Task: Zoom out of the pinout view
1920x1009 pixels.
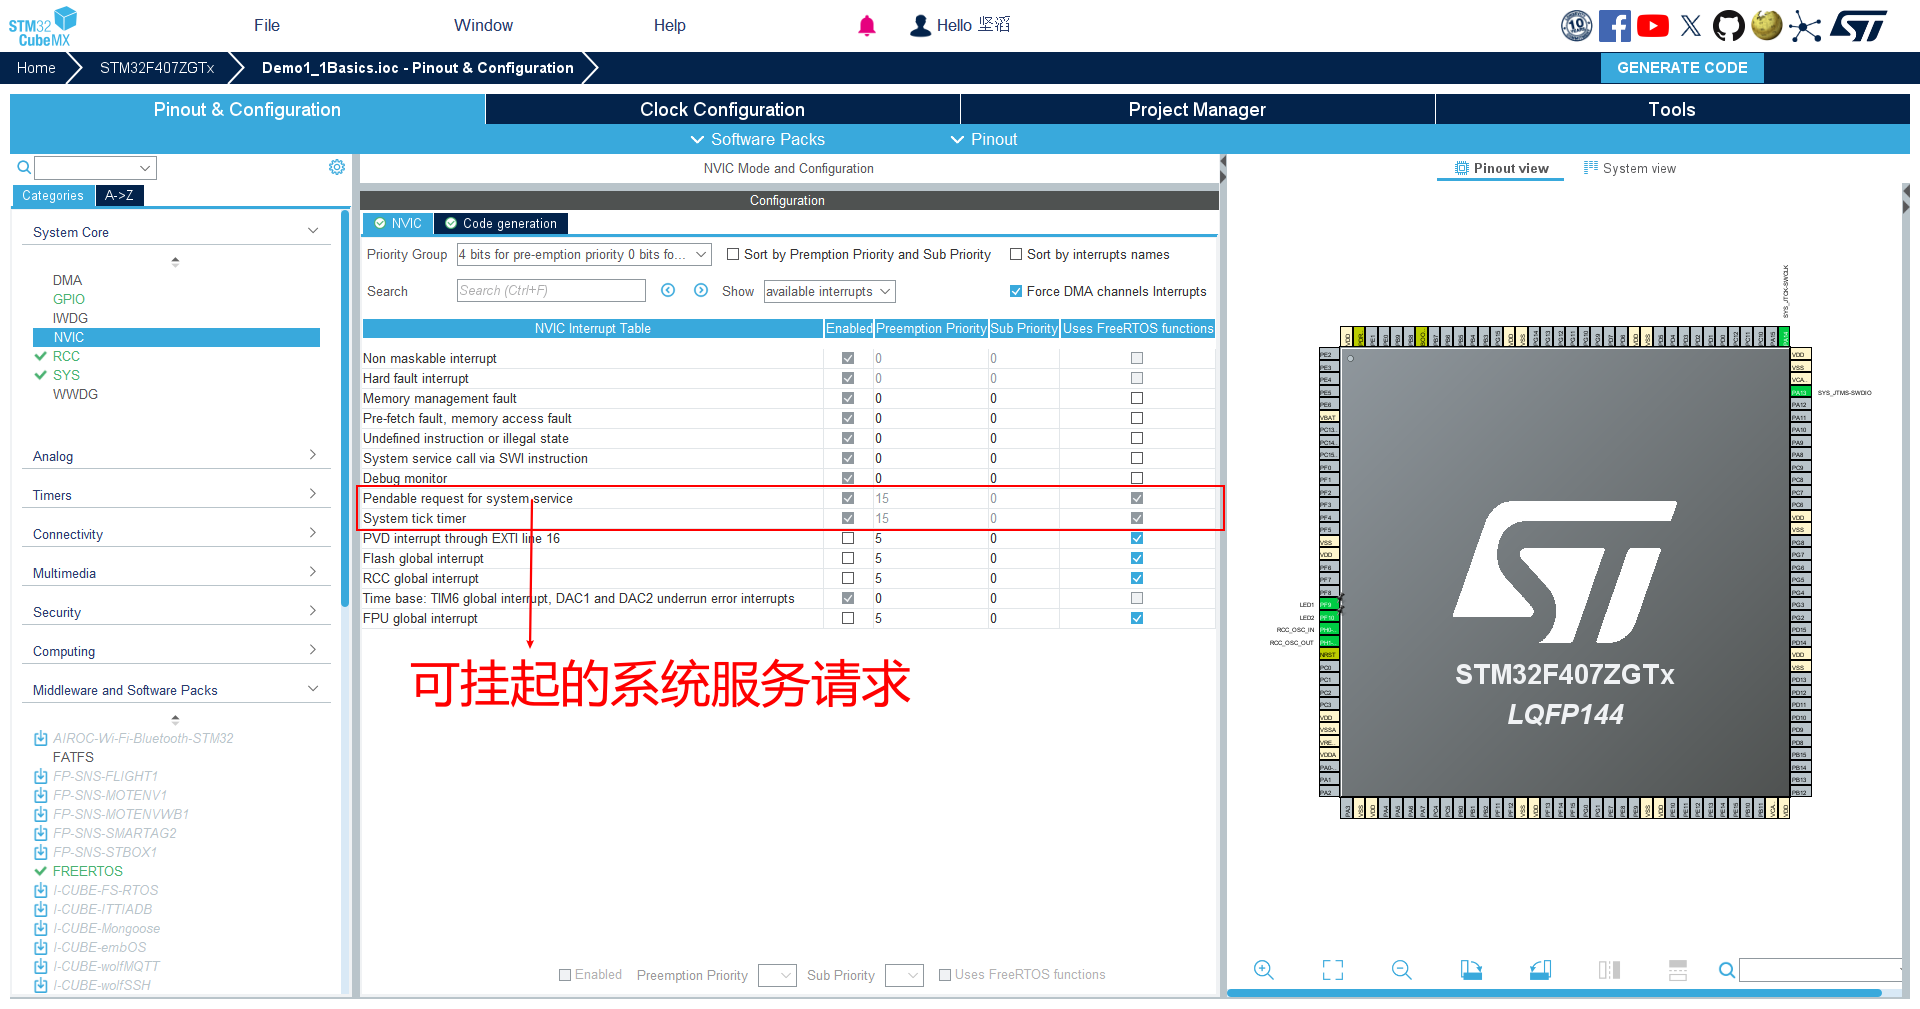Action: click(x=1402, y=970)
